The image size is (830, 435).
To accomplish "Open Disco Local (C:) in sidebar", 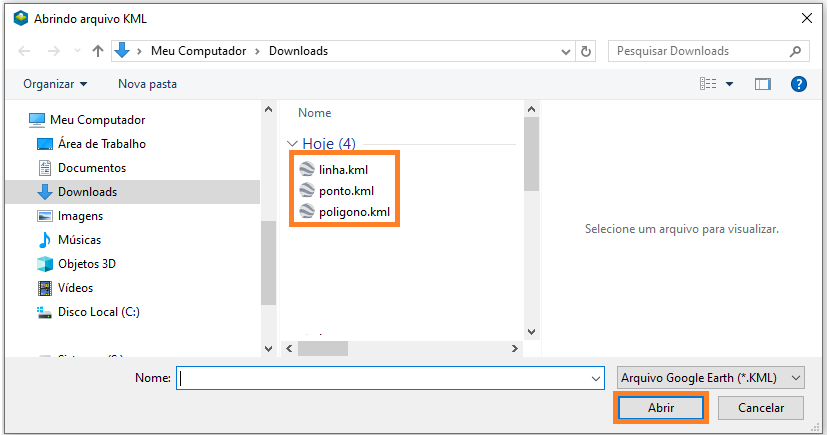I will 98,312.
